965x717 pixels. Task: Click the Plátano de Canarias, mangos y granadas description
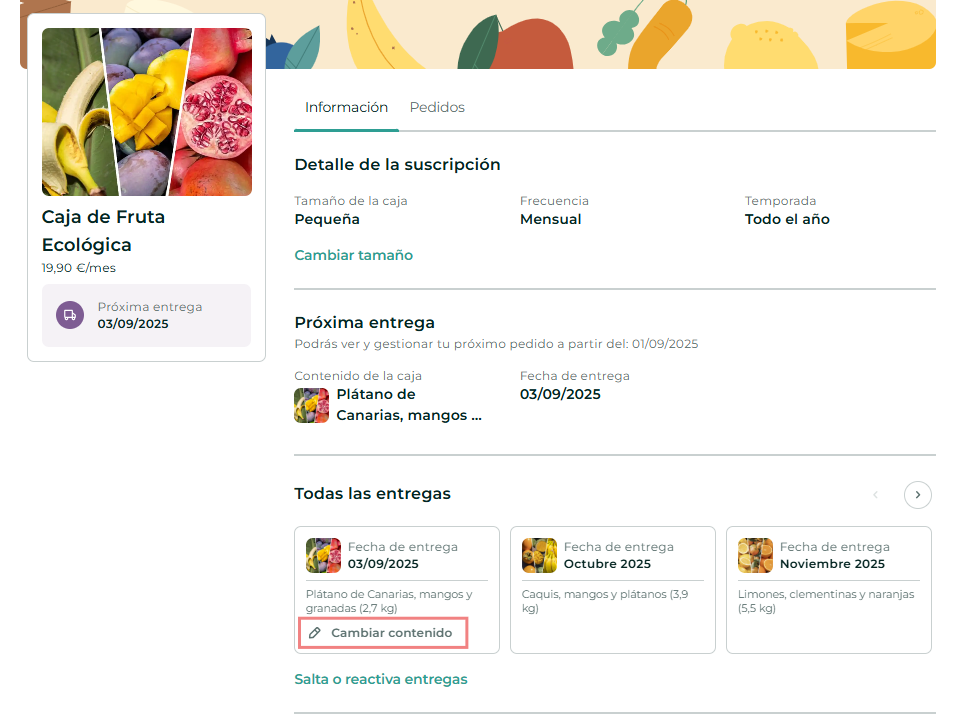coord(389,601)
